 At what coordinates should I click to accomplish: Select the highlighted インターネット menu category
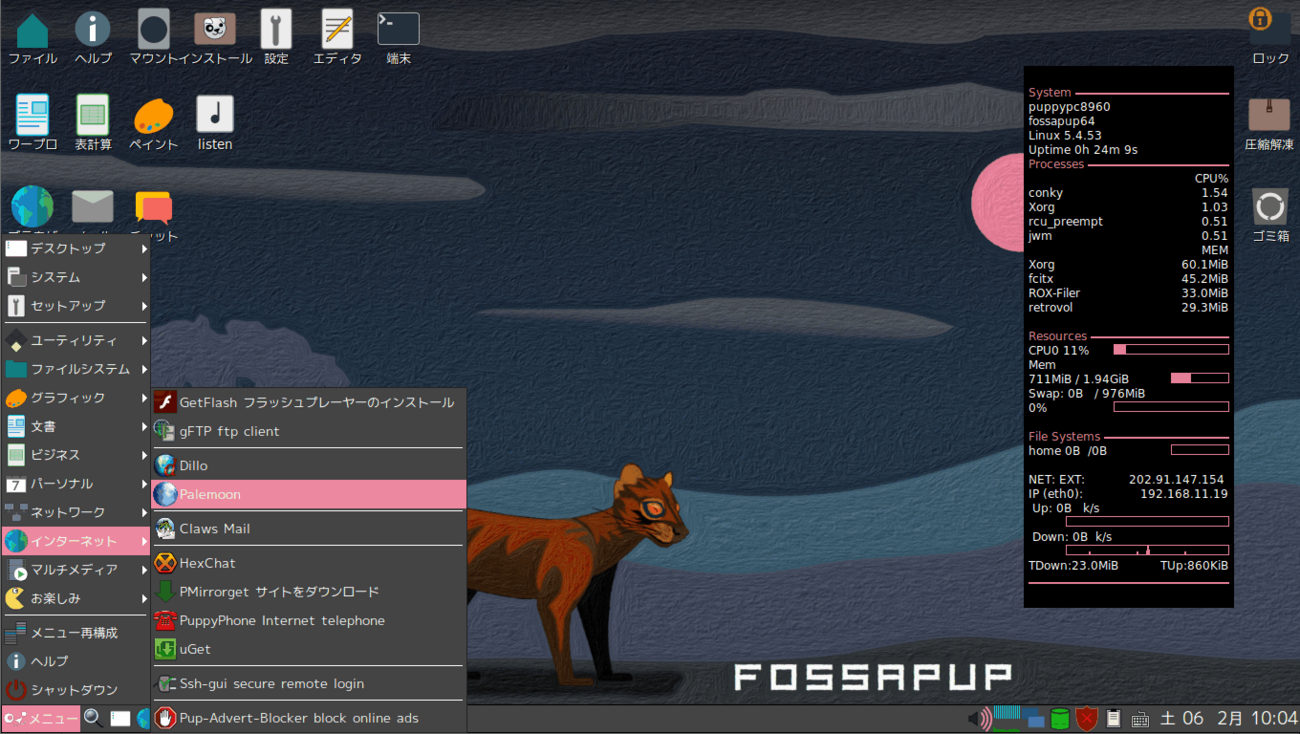(x=76, y=541)
